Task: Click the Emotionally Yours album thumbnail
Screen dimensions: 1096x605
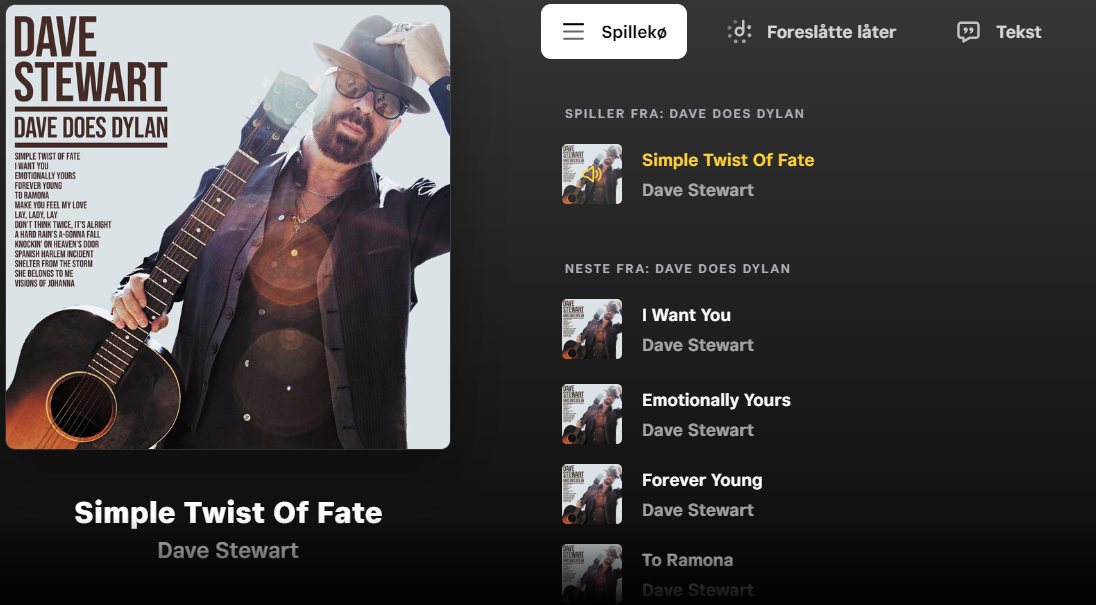Action: [x=592, y=414]
